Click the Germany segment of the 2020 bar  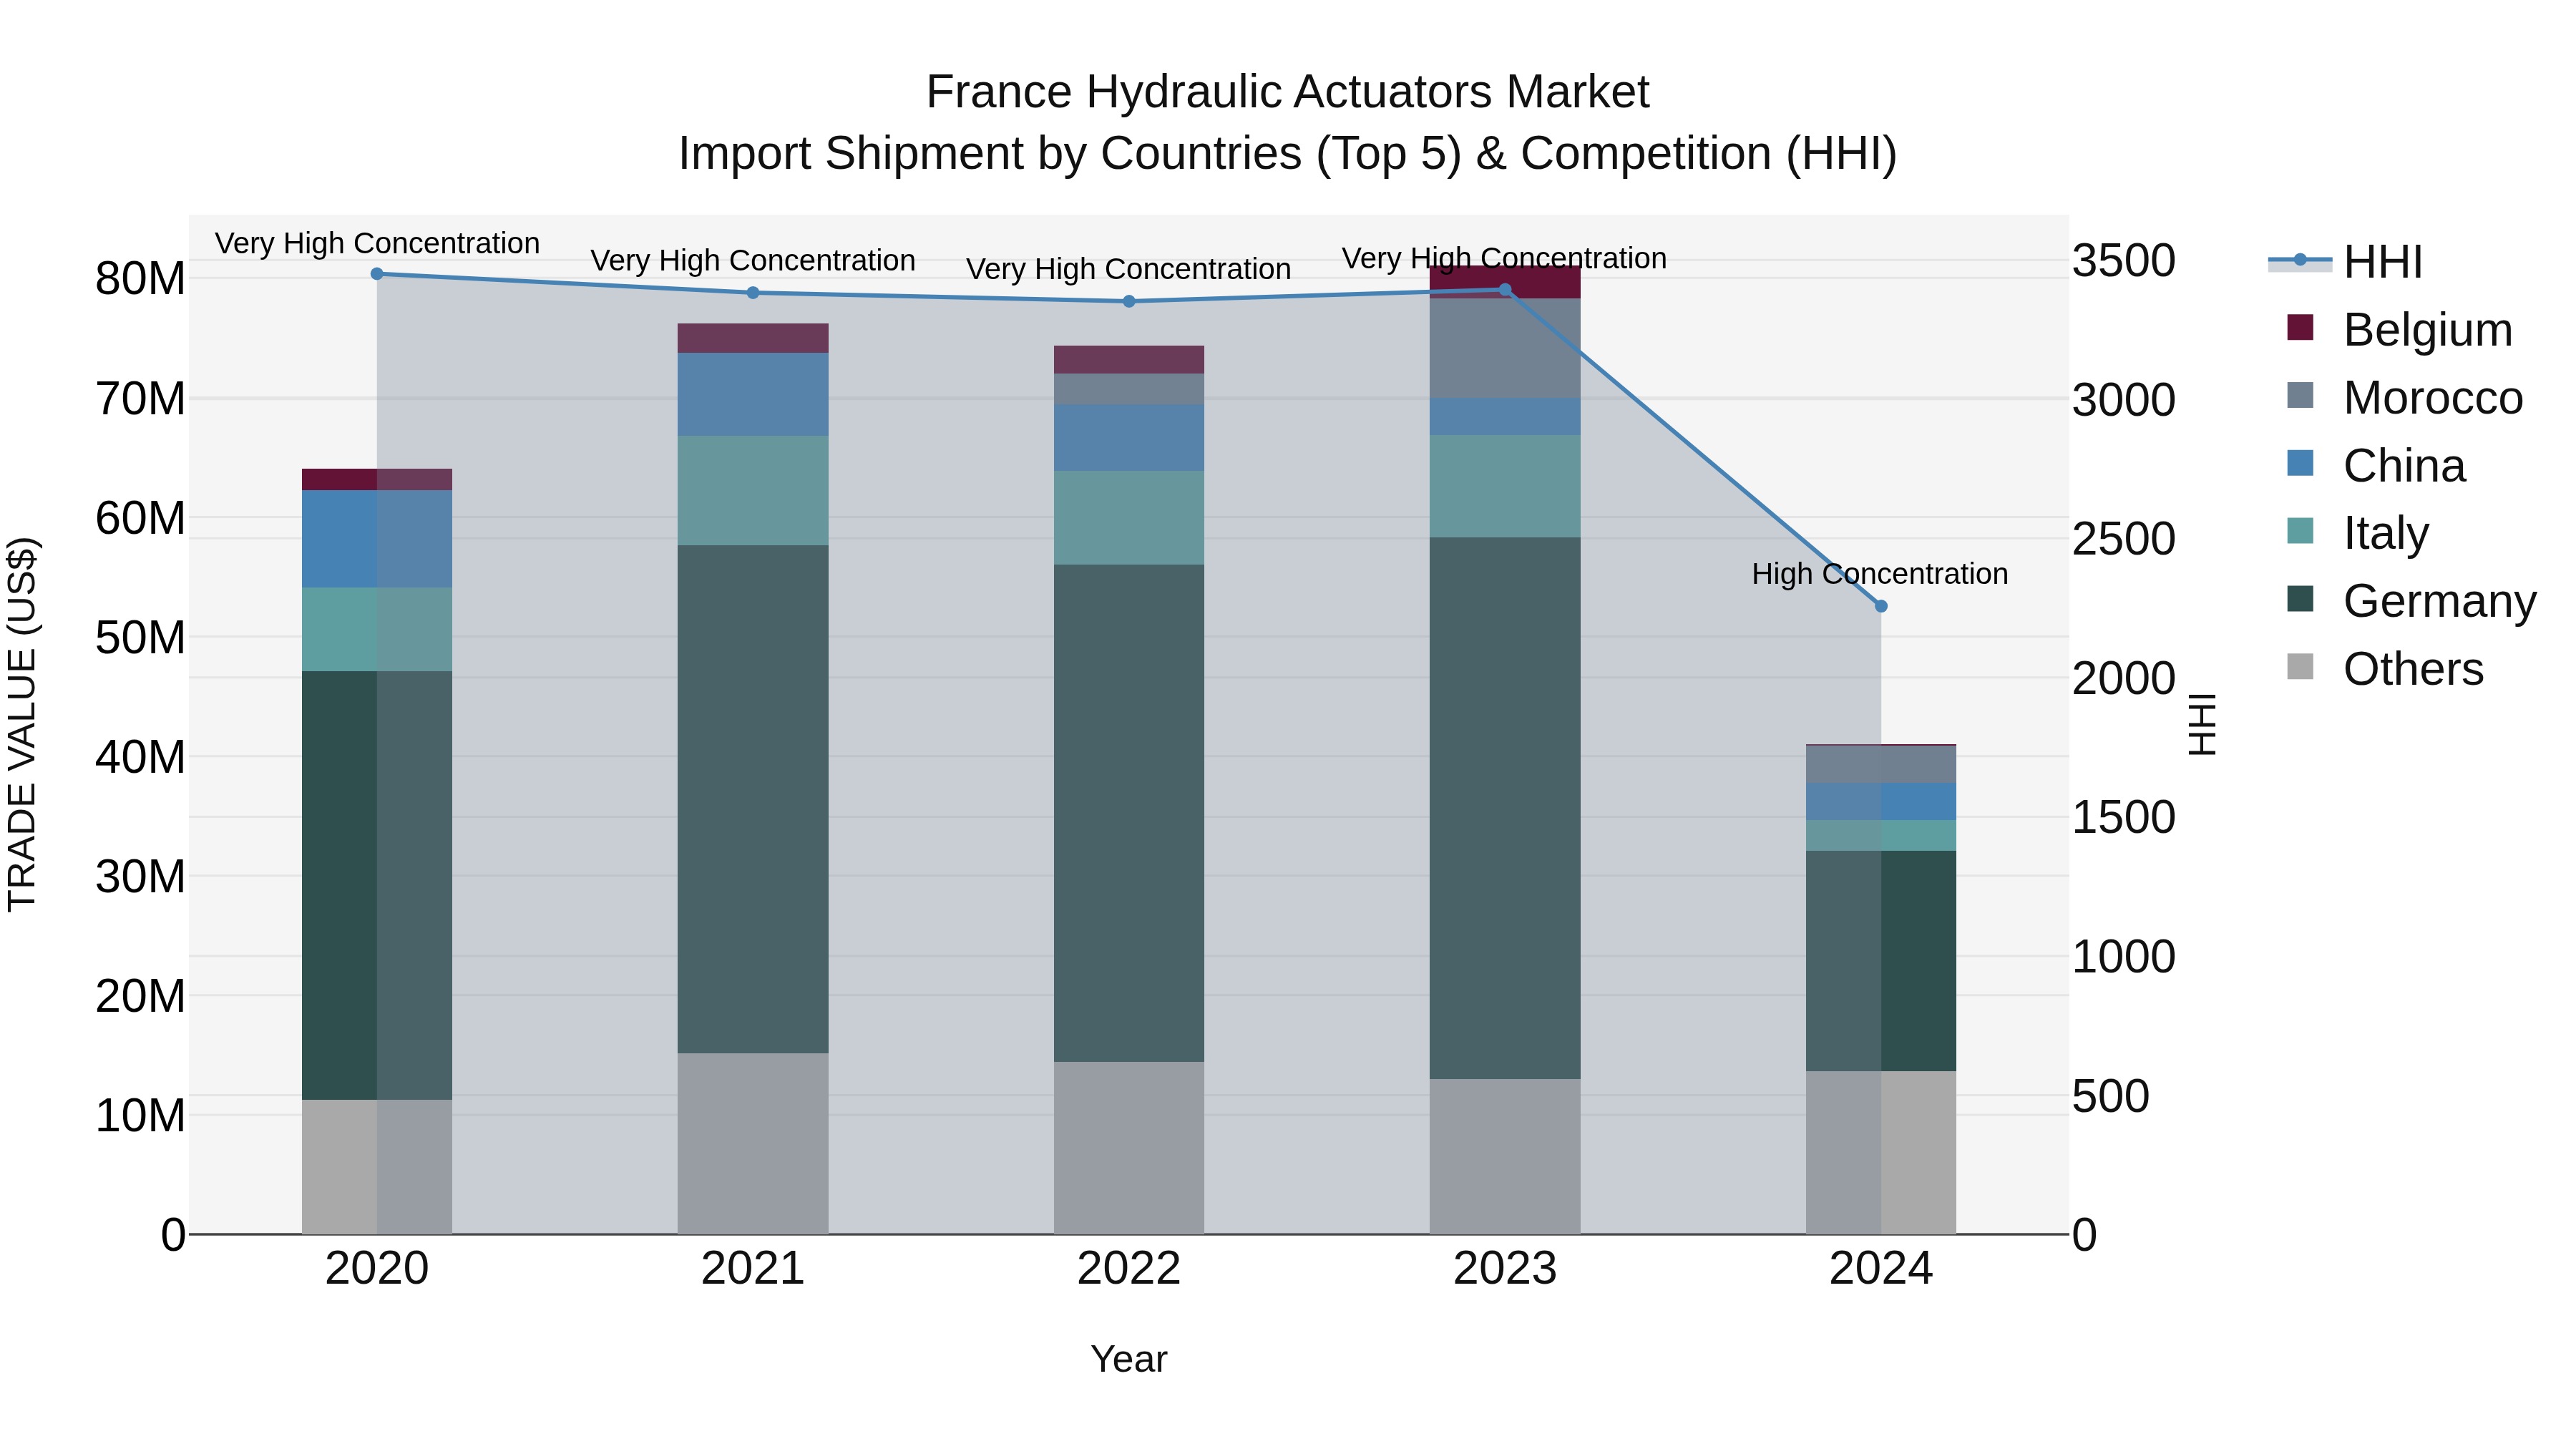click(x=377, y=885)
